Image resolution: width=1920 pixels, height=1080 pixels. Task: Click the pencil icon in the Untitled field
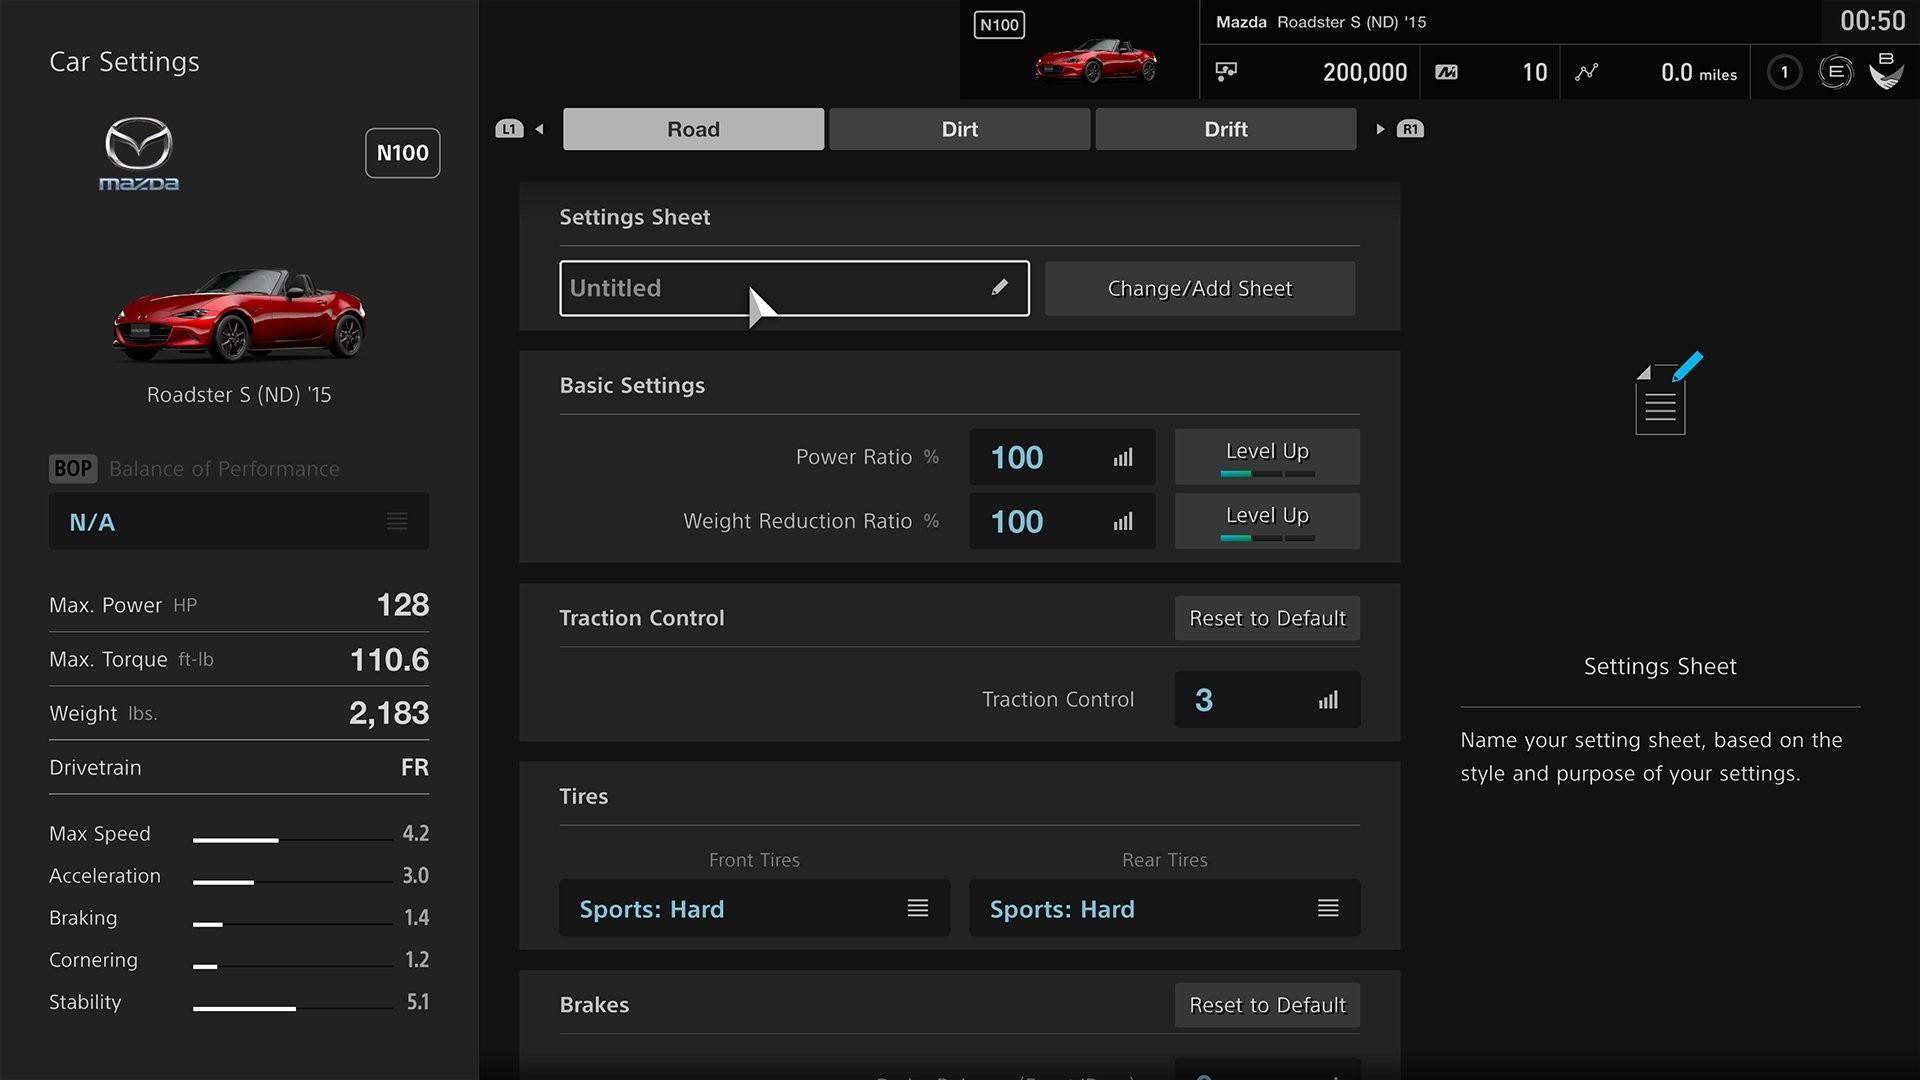(1001, 288)
